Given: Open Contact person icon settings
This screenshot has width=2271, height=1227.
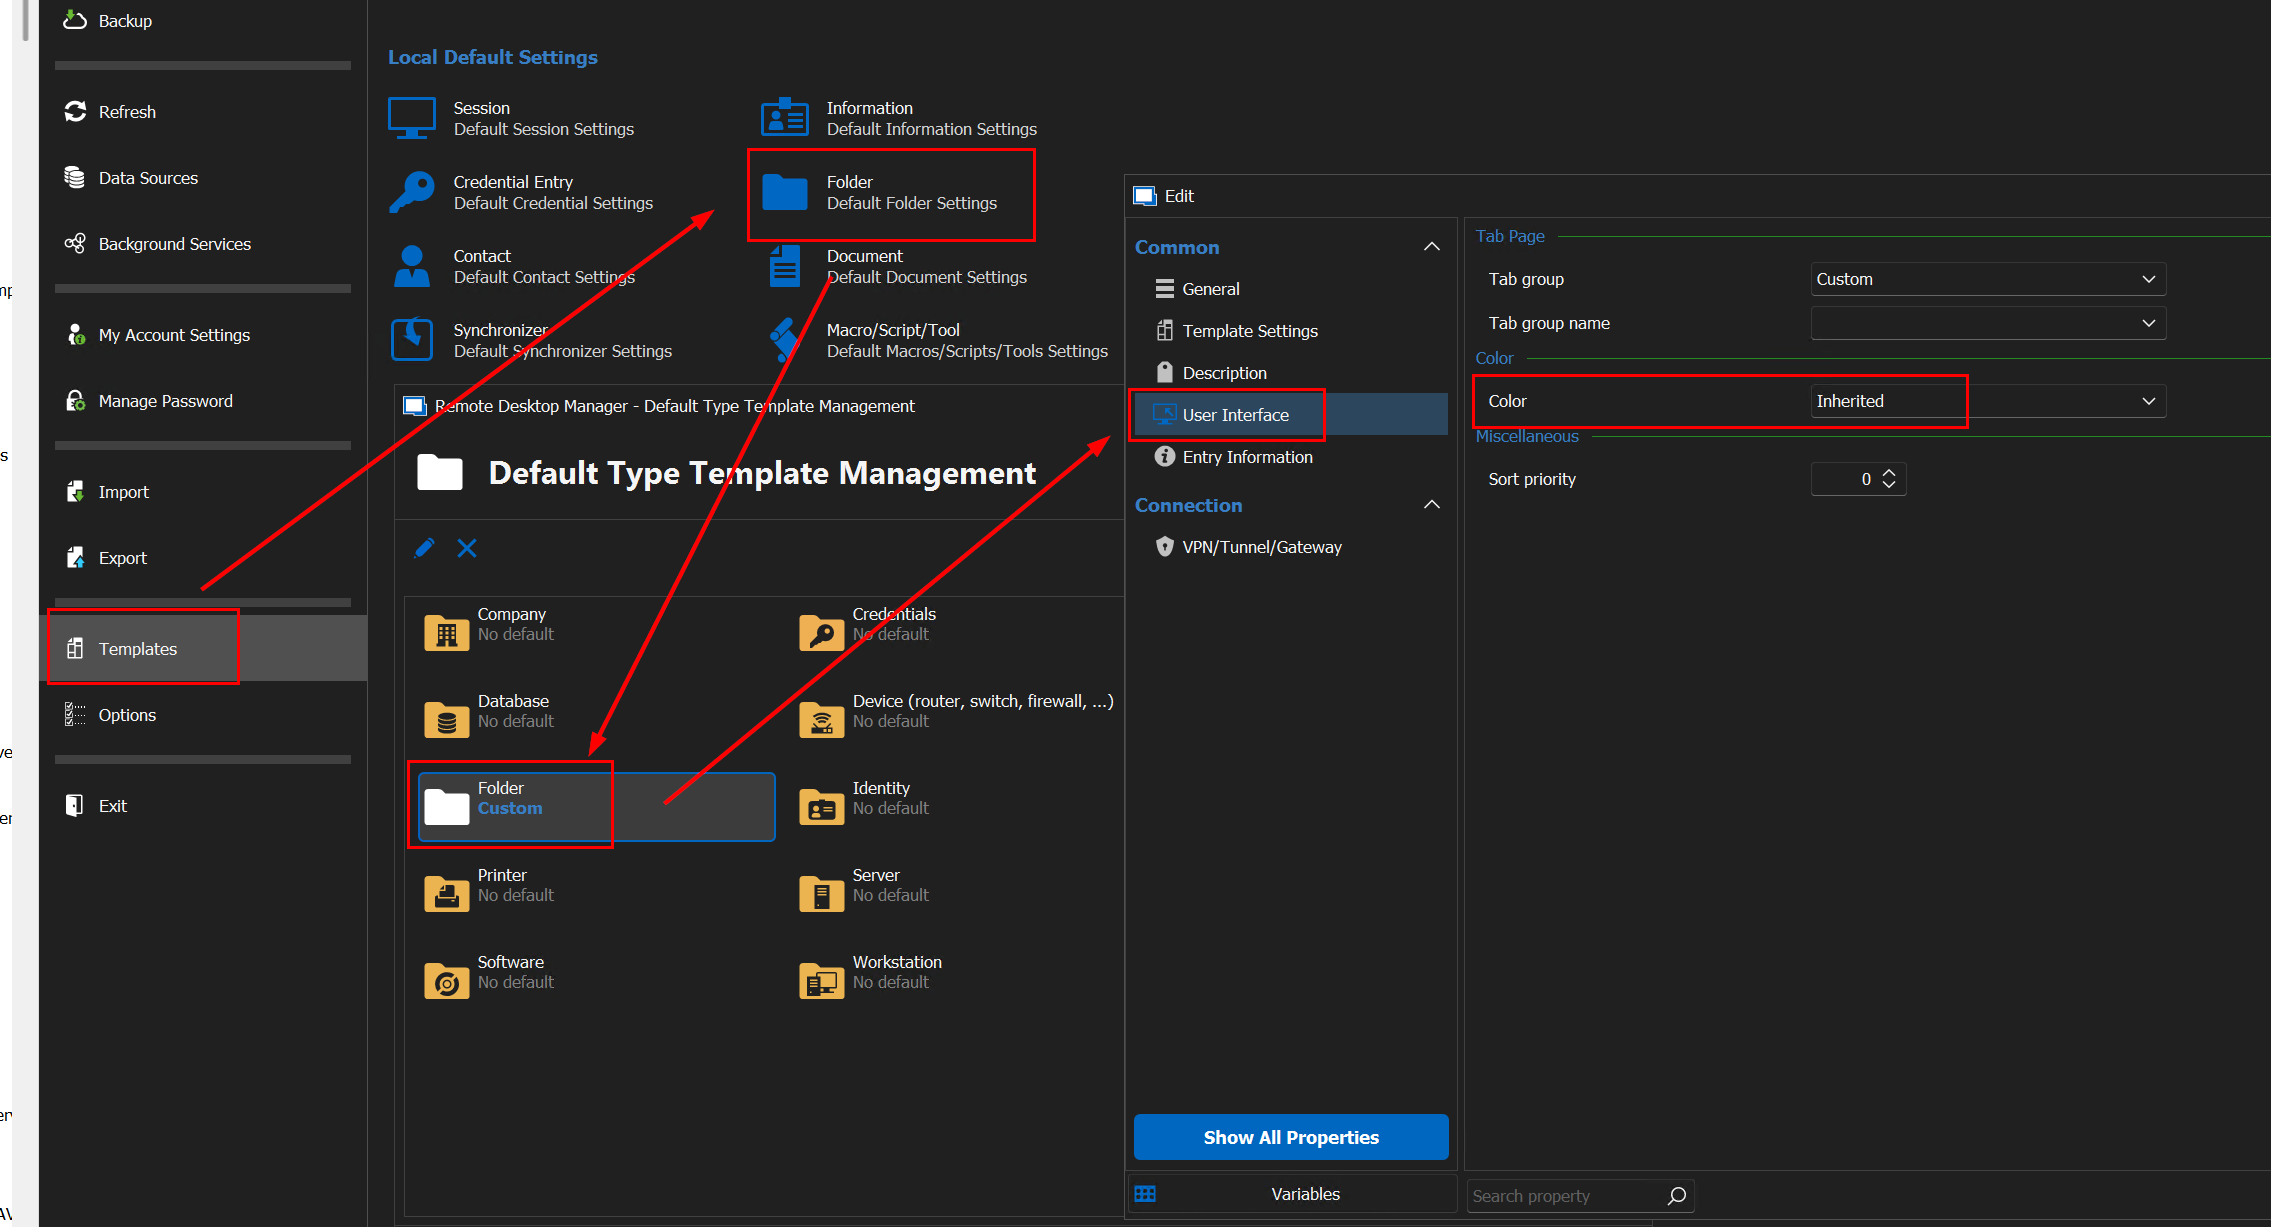Looking at the screenshot, I should (411, 266).
